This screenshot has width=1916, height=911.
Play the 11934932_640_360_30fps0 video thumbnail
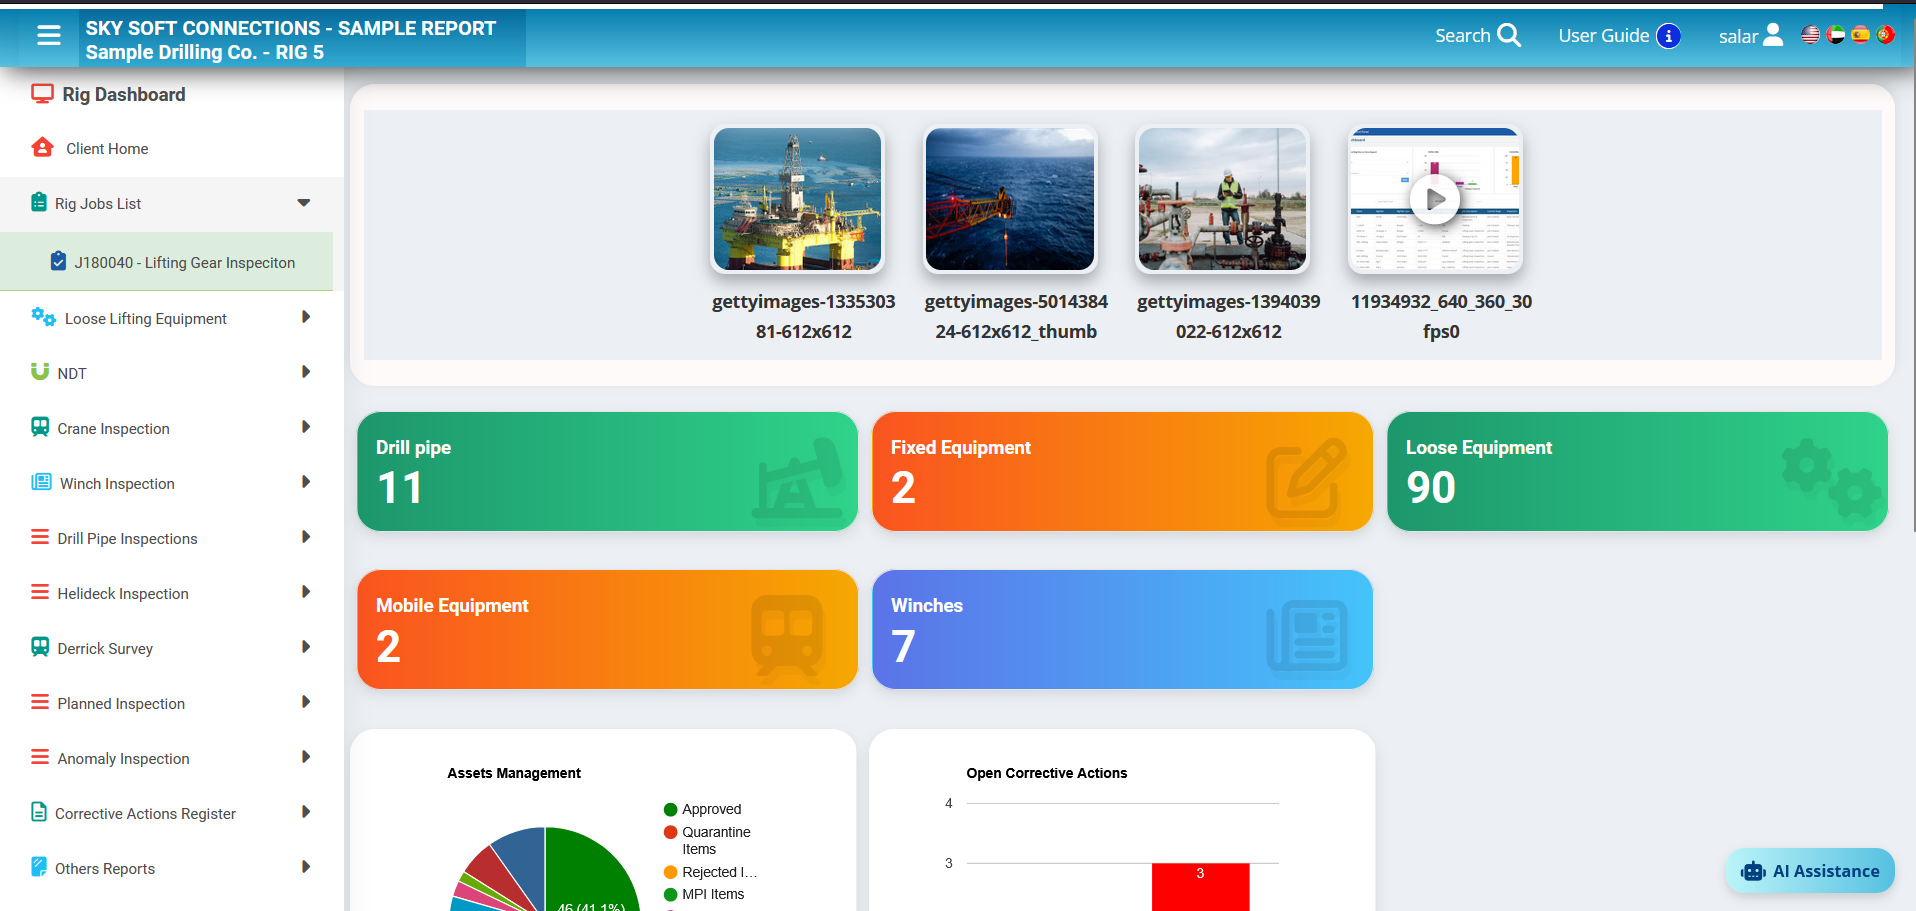point(1436,198)
